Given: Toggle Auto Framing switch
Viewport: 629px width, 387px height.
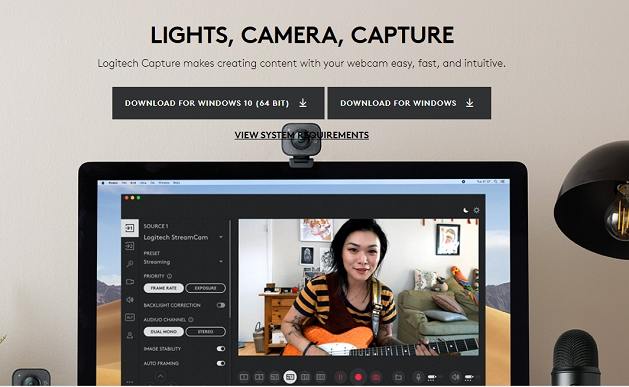Looking at the screenshot, I should (221, 363).
